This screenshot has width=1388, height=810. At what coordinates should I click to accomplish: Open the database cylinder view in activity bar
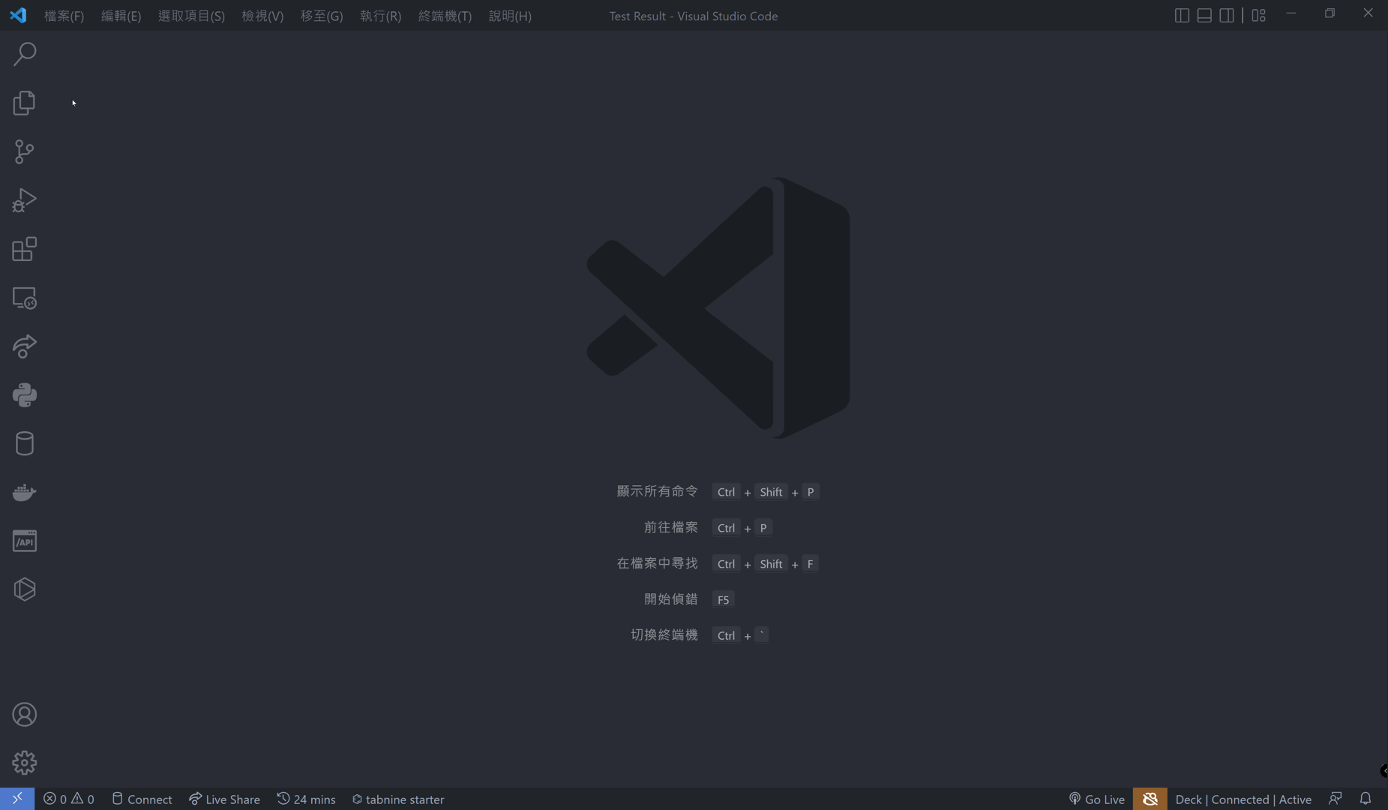click(24, 443)
